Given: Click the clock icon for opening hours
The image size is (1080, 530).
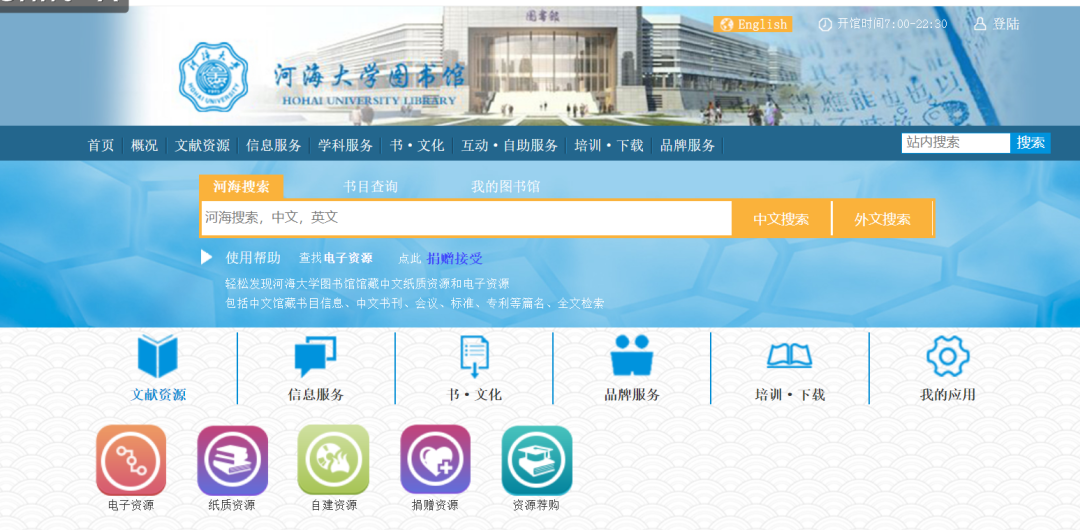Looking at the screenshot, I should tap(824, 25).
